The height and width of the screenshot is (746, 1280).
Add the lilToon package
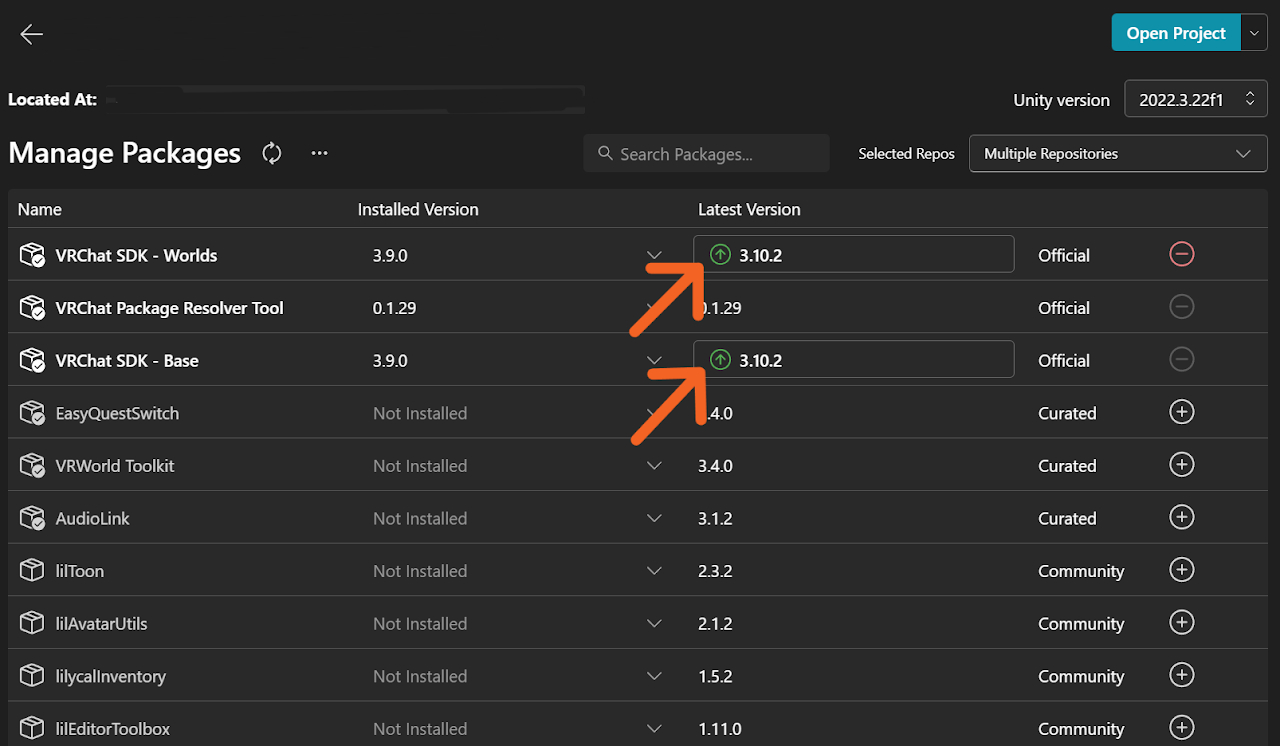[1181, 571]
